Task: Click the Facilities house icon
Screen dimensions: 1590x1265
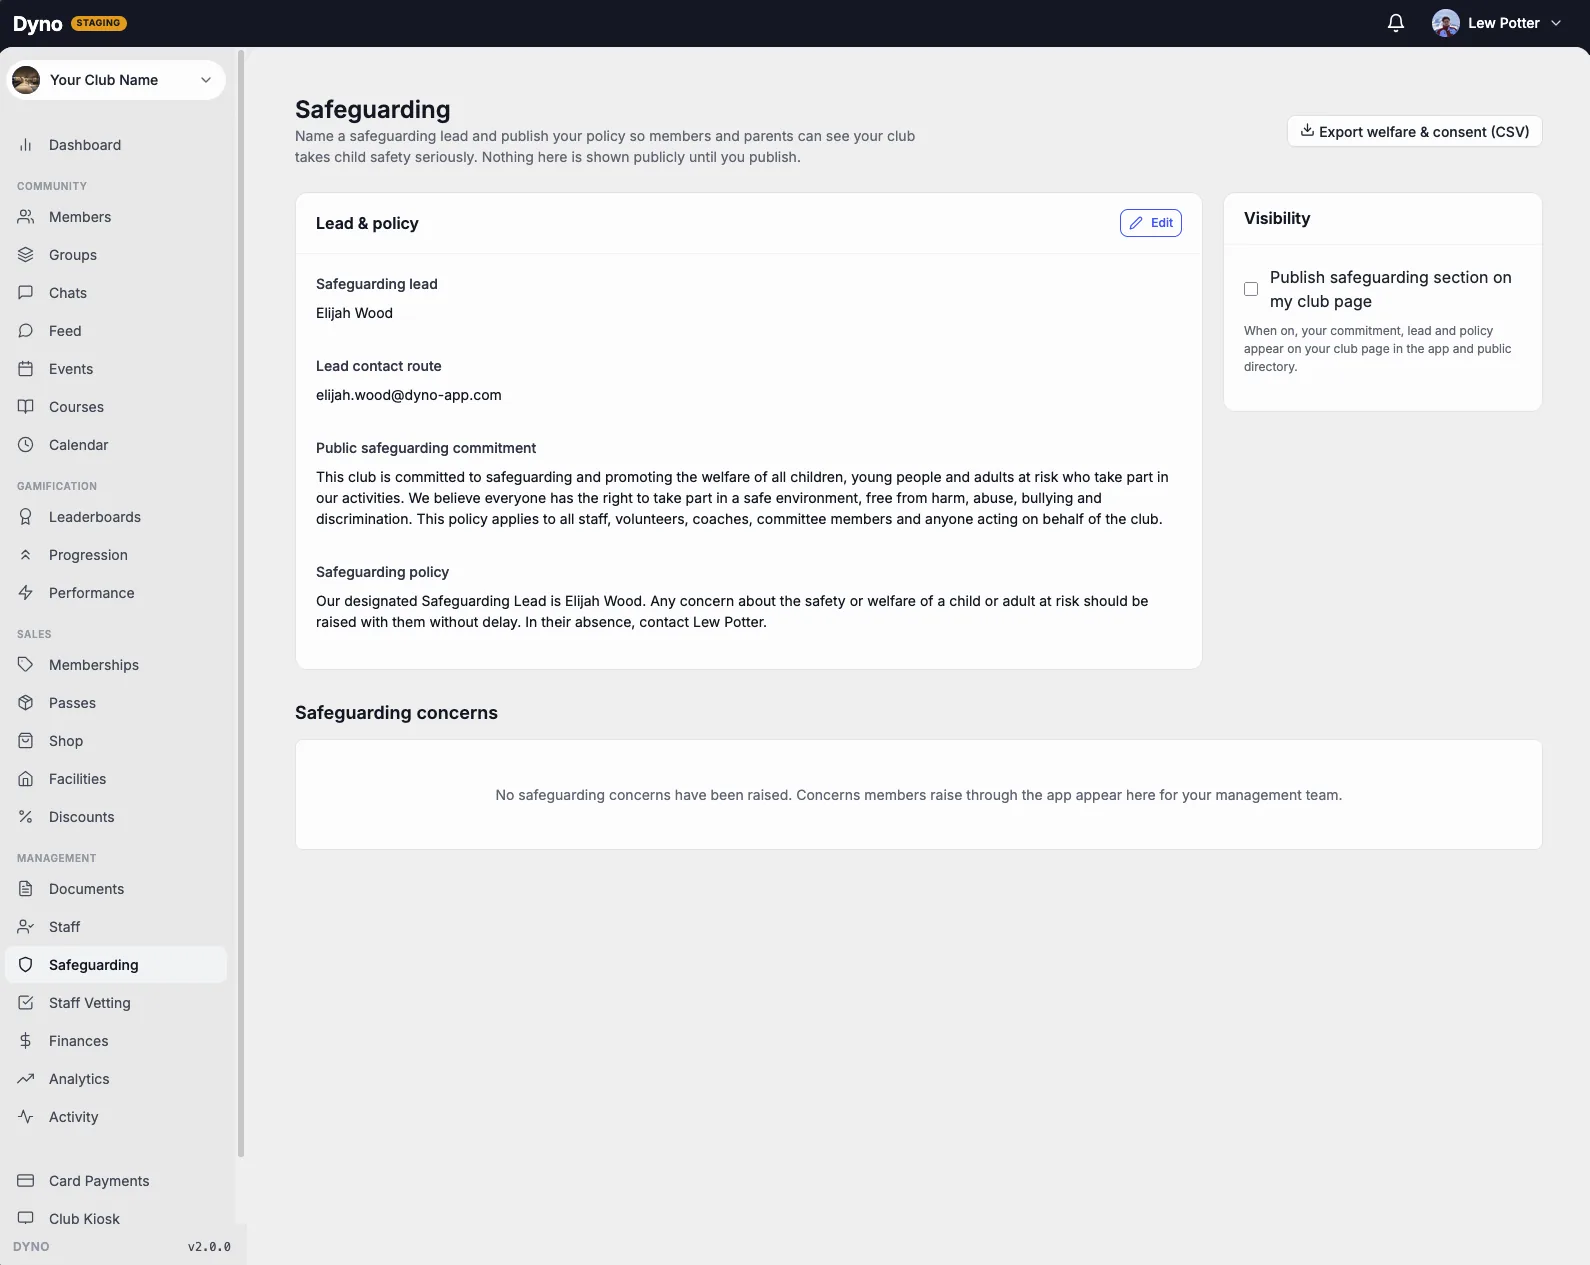Action: pyautogui.click(x=26, y=779)
